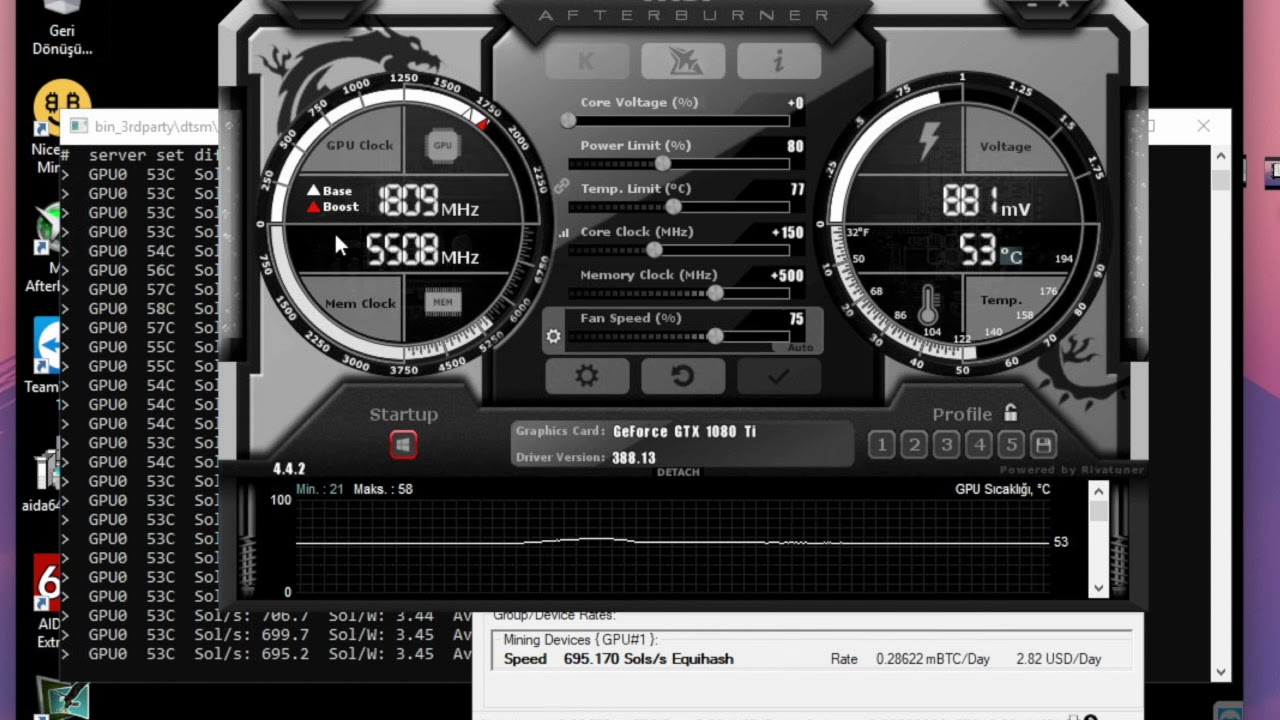Screen dimensions: 1280x720
Task: Click the lightning bolt voltage icon
Action: (x=929, y=141)
